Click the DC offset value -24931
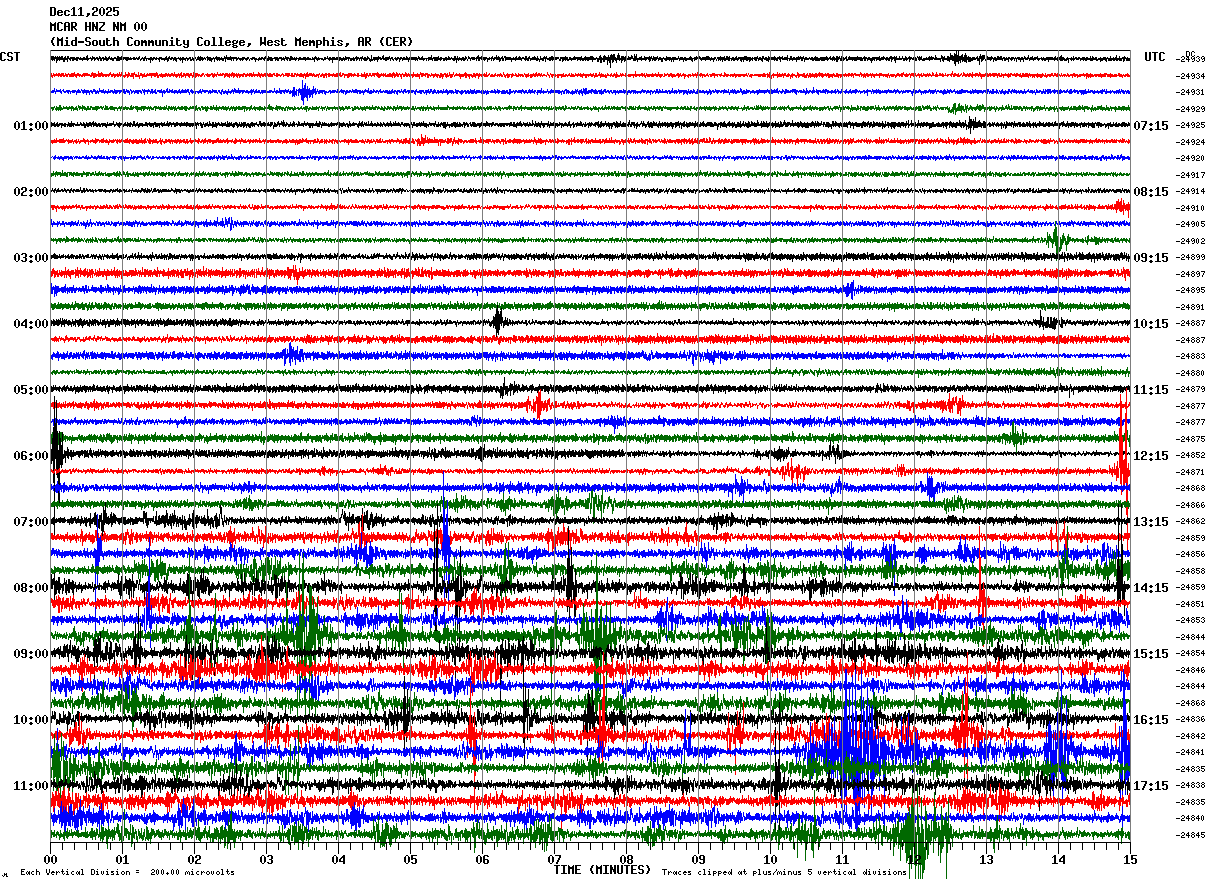 coord(1191,92)
